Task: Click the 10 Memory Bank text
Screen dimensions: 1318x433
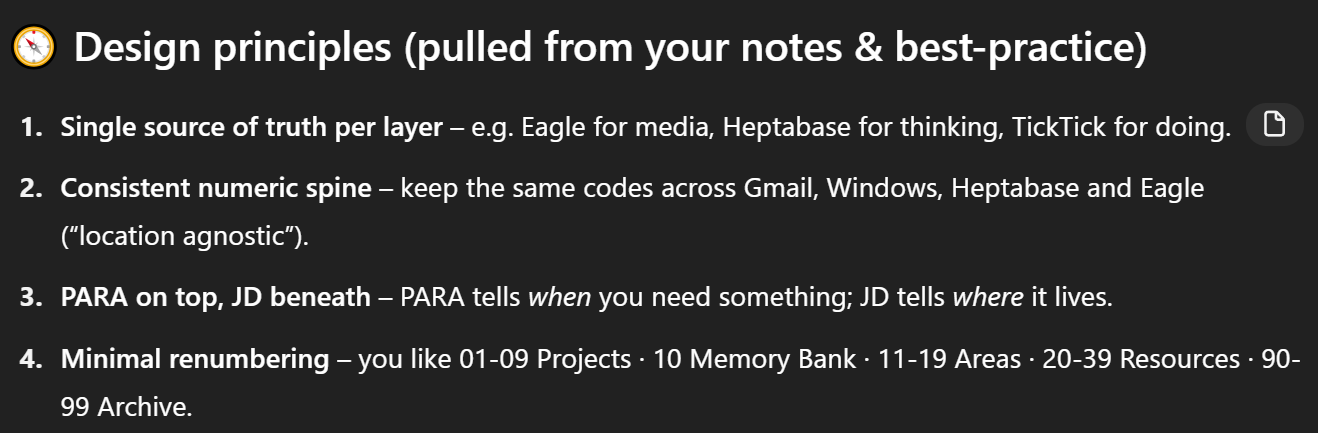Action: pos(754,358)
